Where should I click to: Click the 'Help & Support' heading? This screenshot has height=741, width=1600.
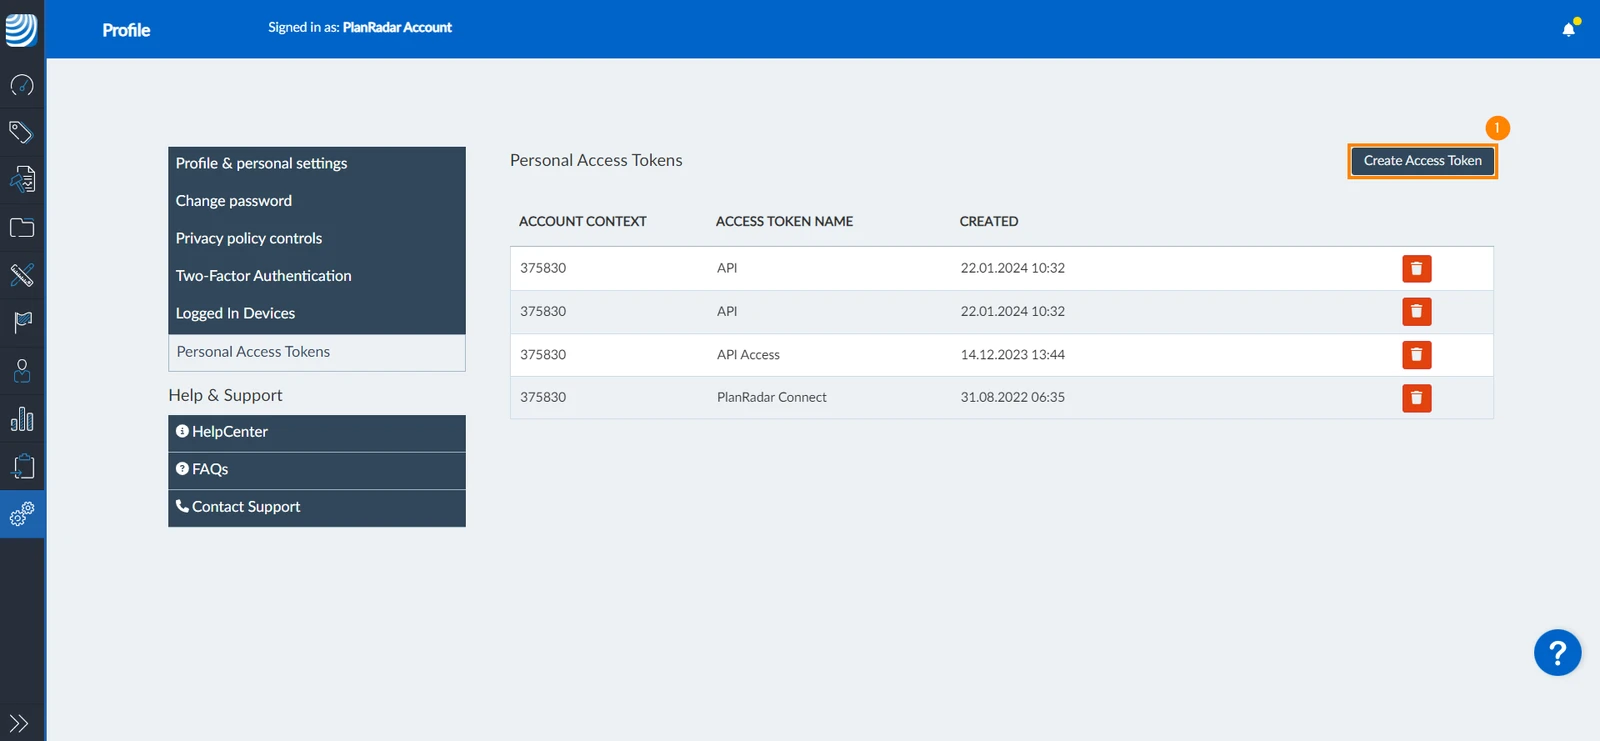click(x=225, y=396)
